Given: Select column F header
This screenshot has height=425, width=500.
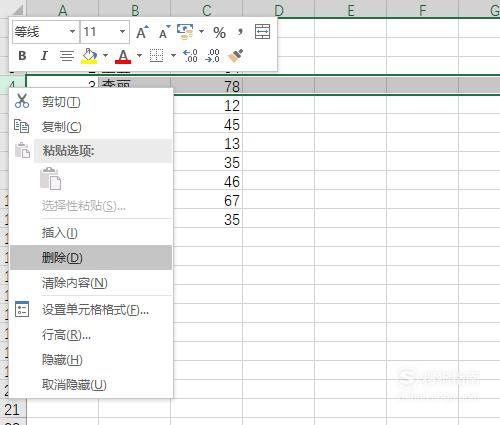Looking at the screenshot, I should click(423, 9).
